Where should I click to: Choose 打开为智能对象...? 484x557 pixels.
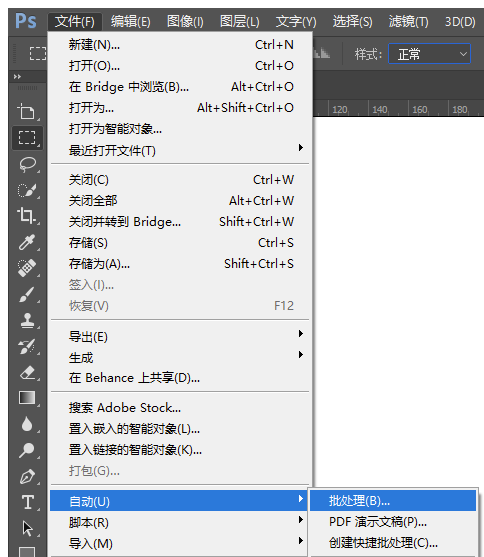click(x=181, y=129)
